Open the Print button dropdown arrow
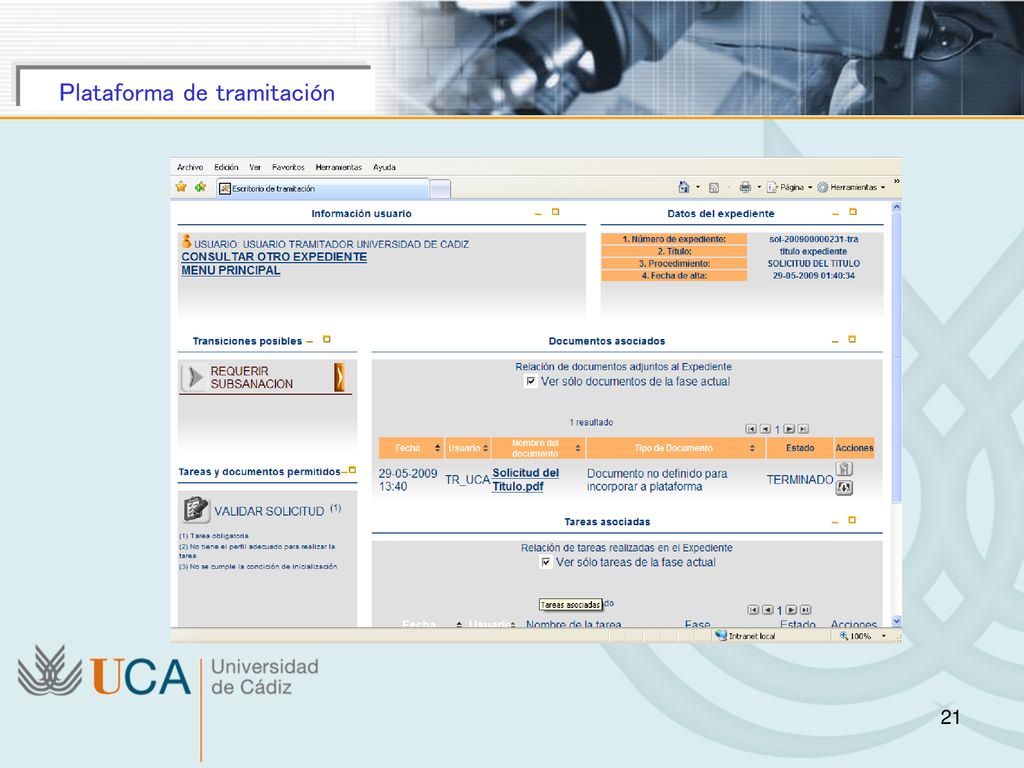Viewport: 1024px width, 768px height. tap(759, 187)
